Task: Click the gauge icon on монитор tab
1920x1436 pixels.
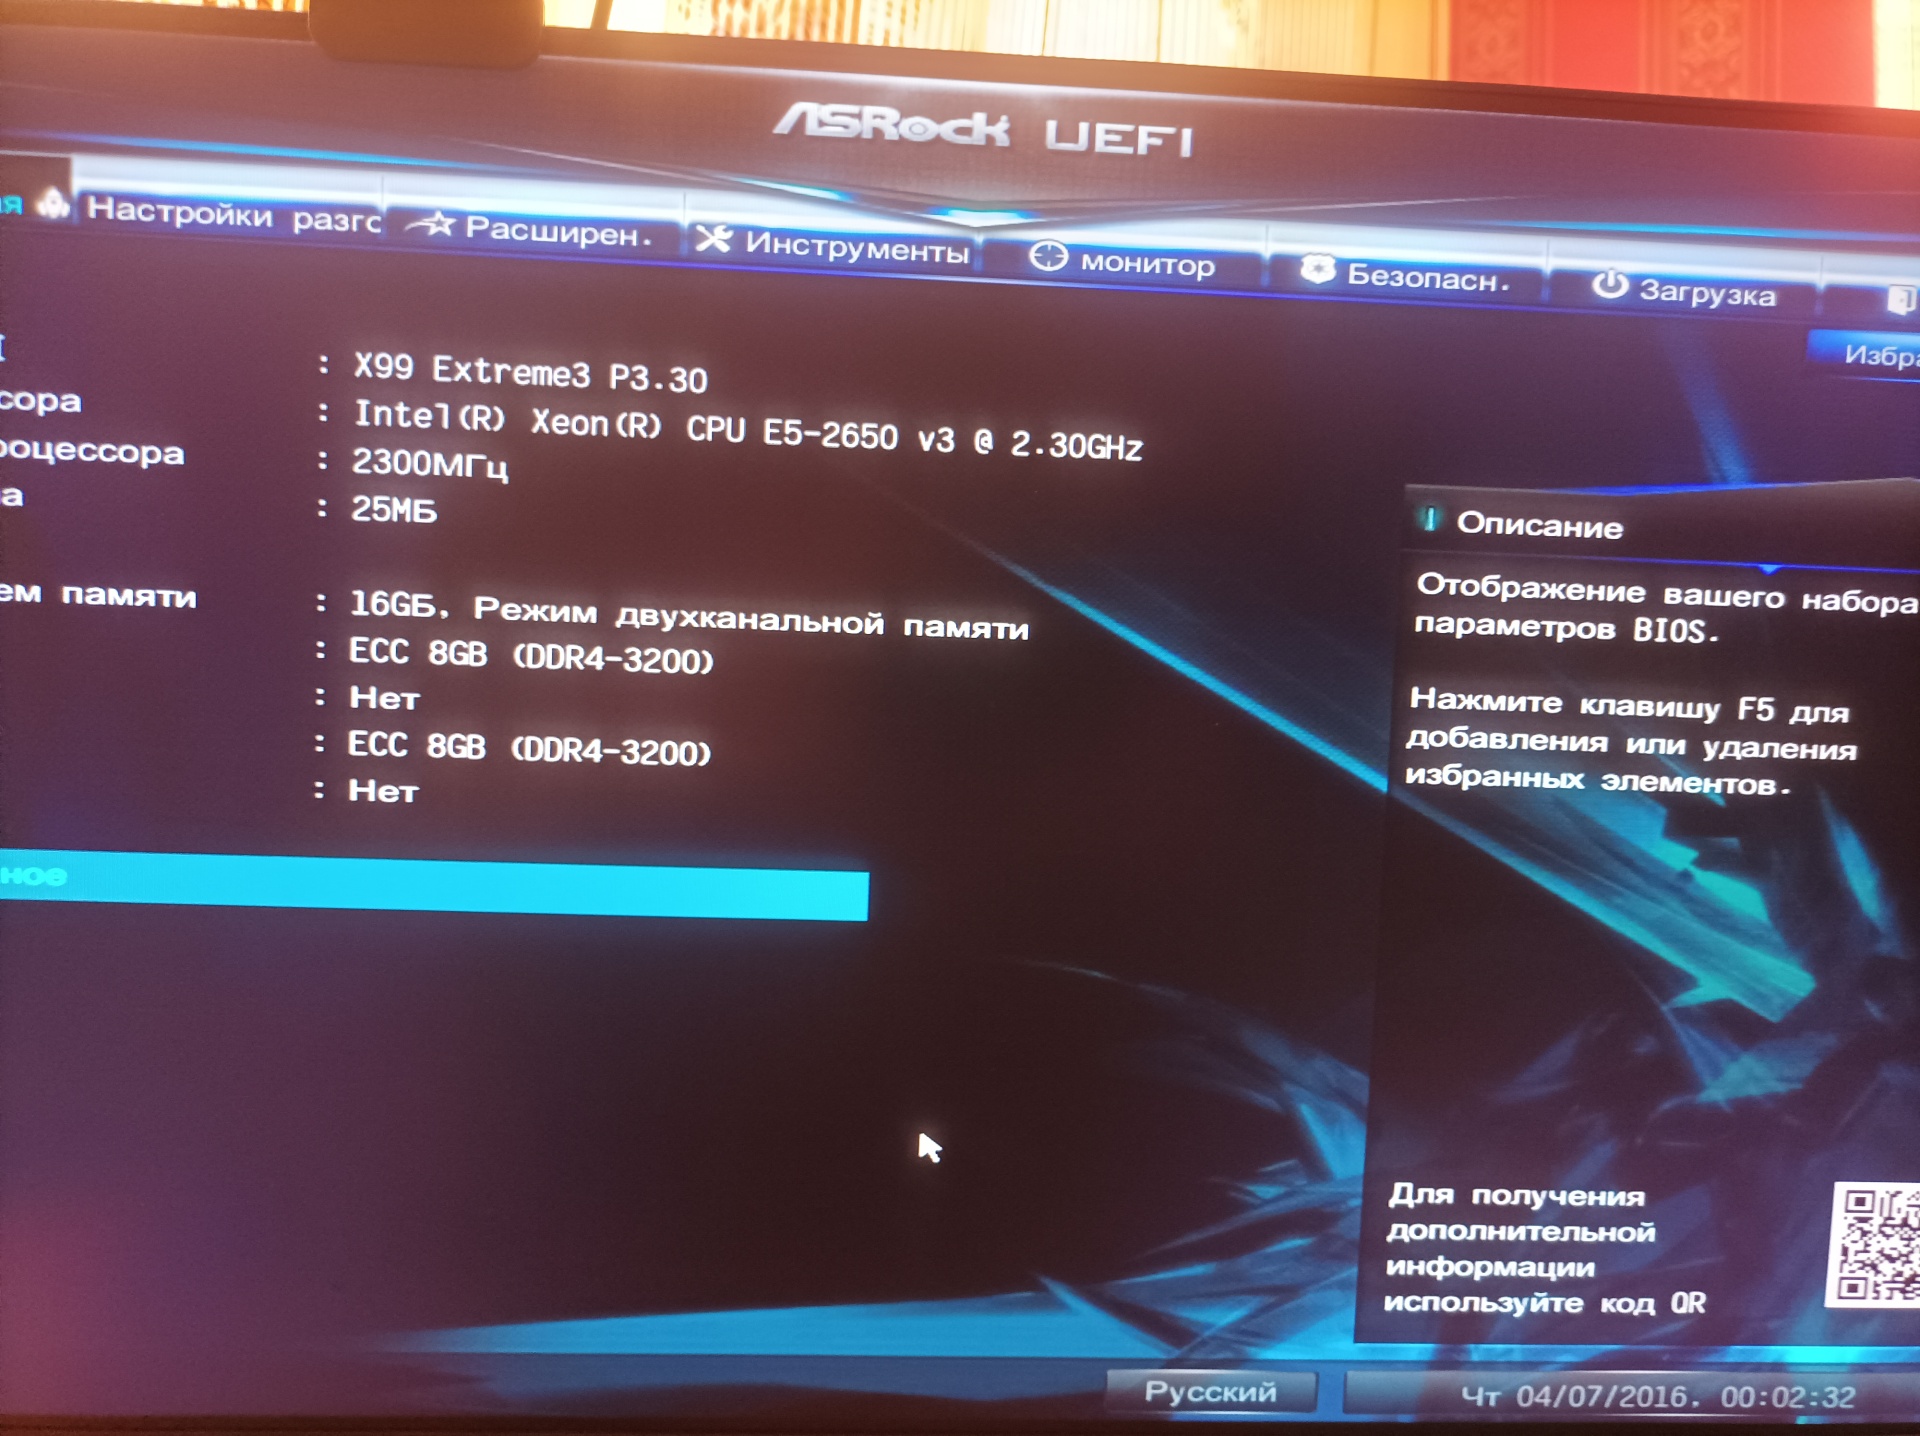Action: tap(1048, 256)
